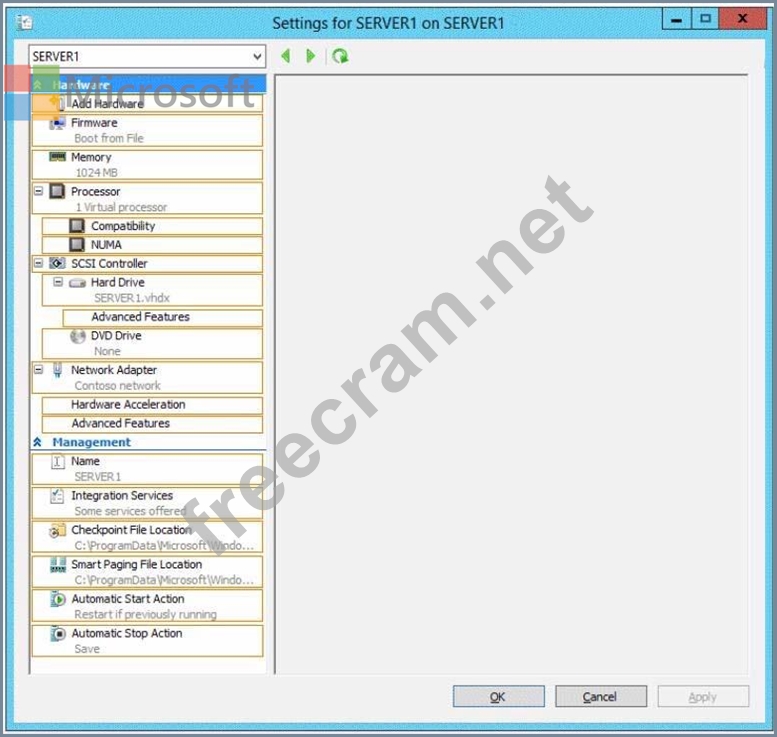Maximize the Settings window

click(705, 20)
